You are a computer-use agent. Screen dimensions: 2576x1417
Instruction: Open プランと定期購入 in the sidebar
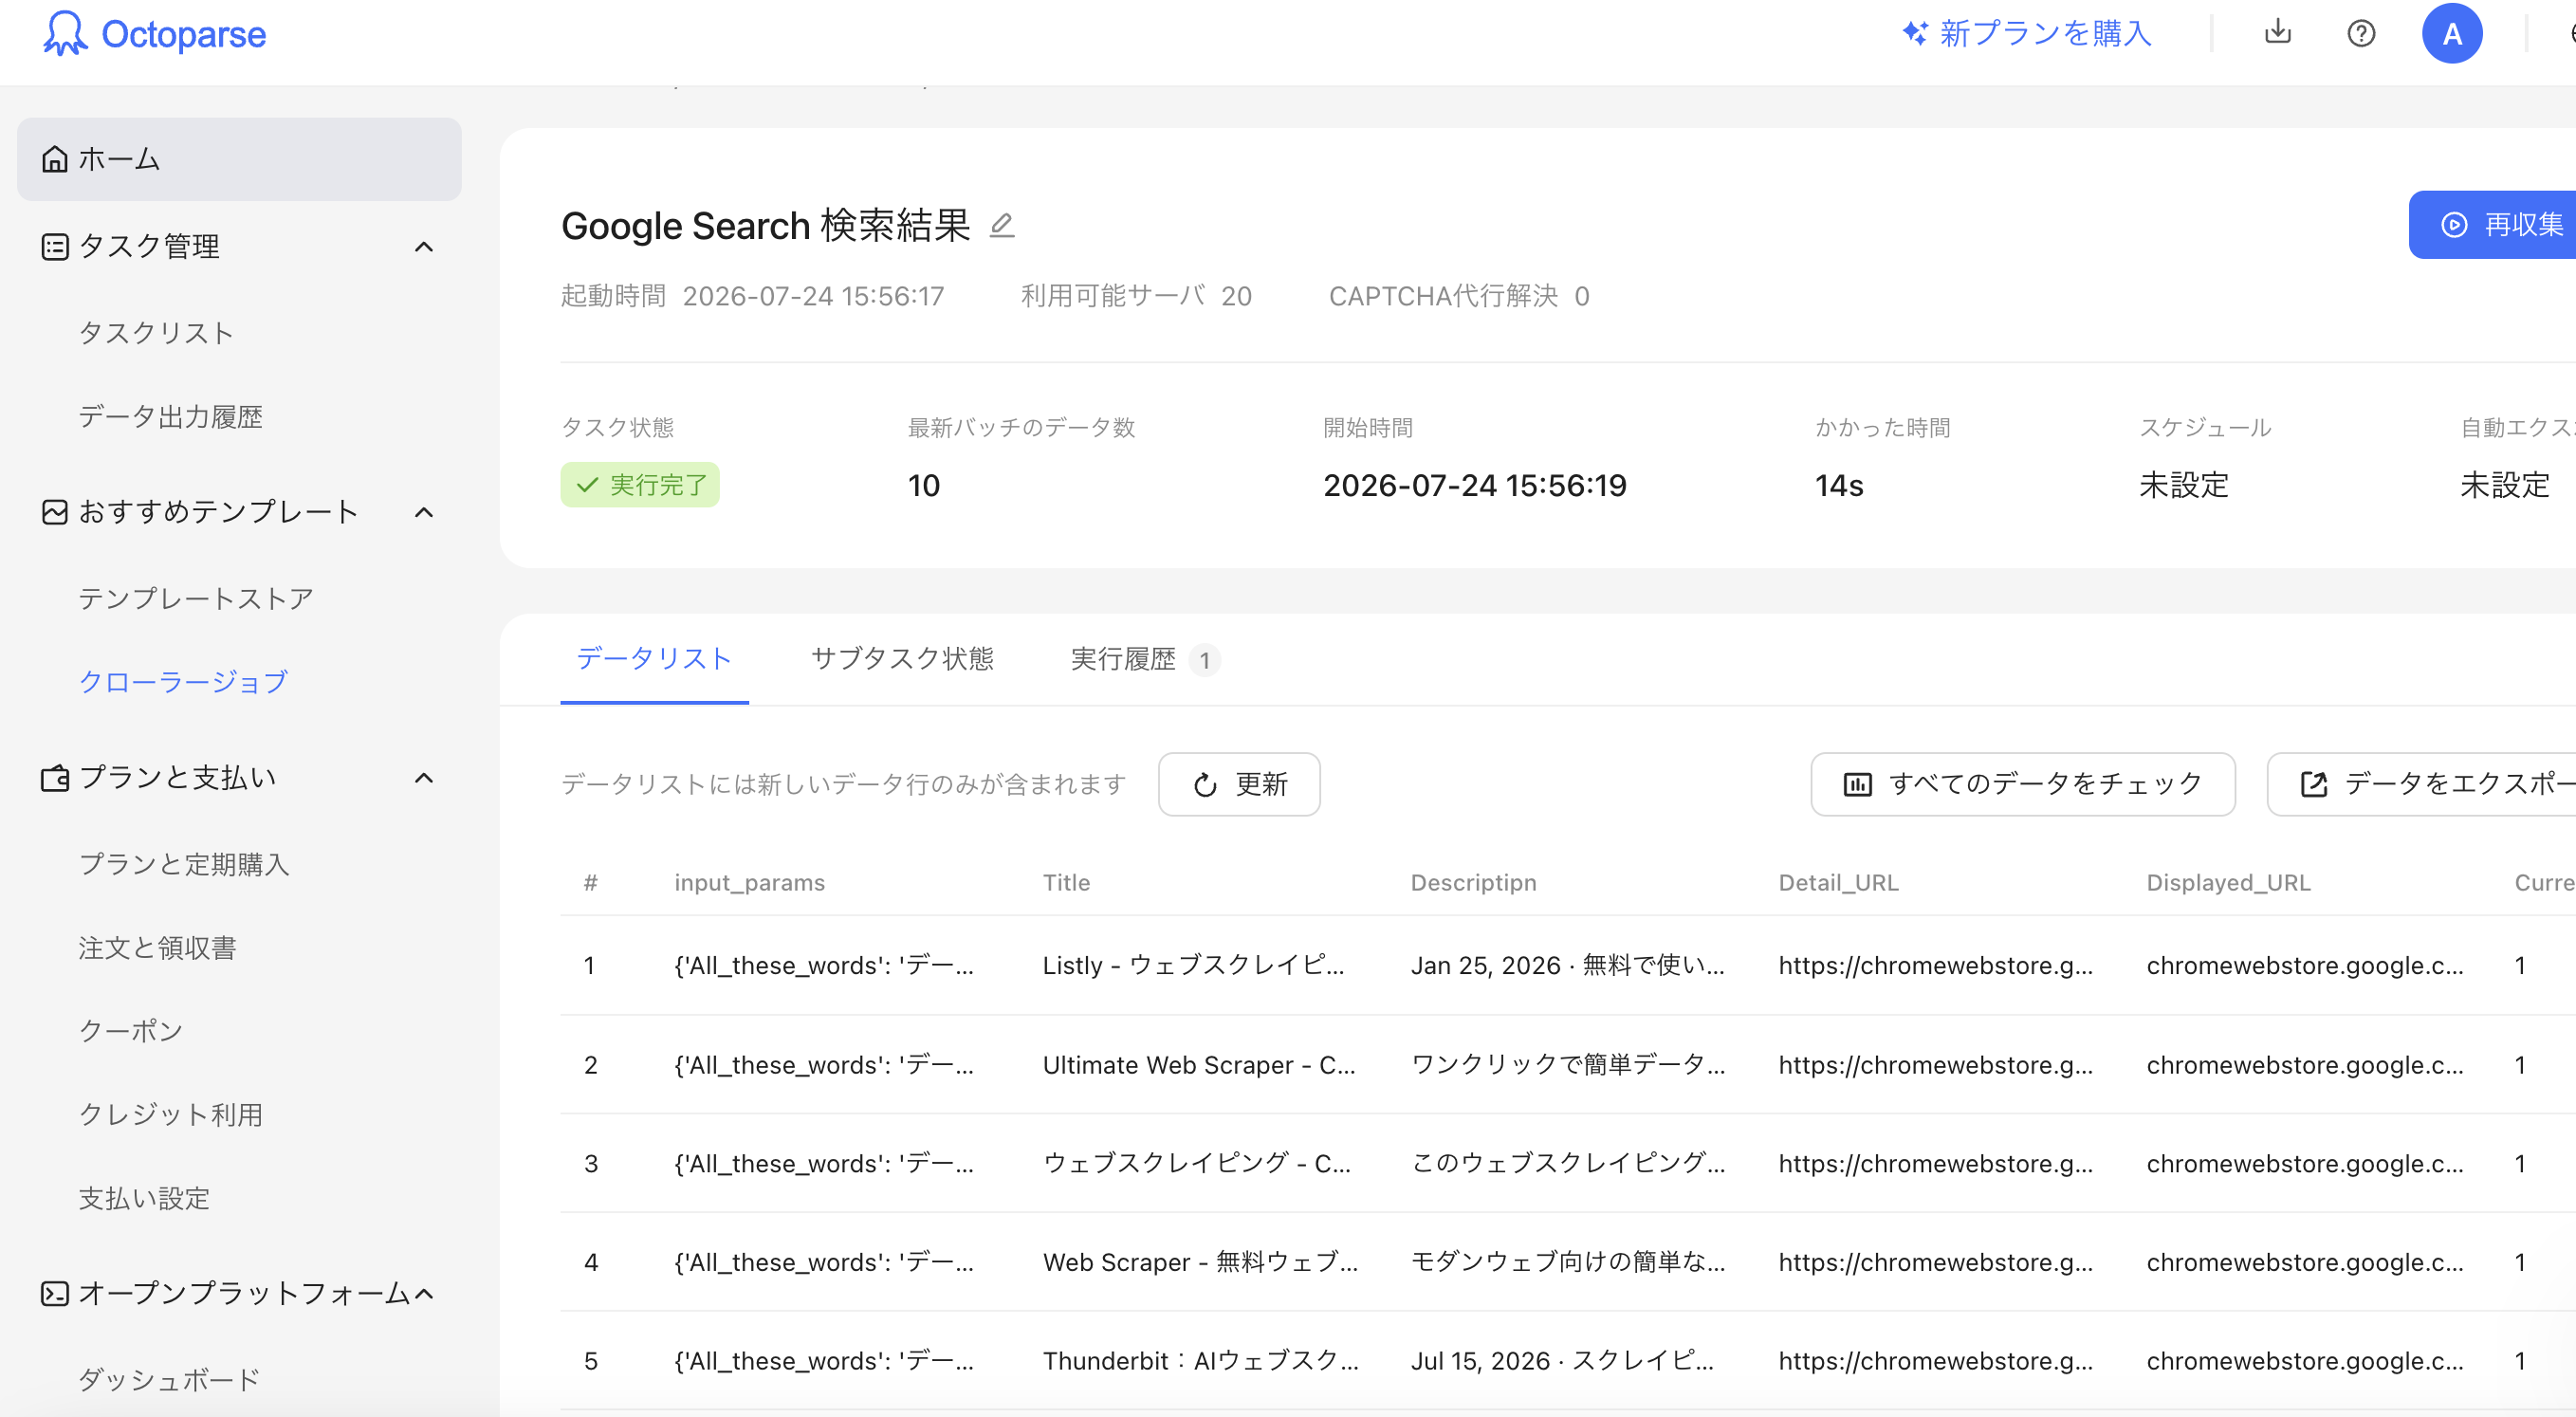184,864
